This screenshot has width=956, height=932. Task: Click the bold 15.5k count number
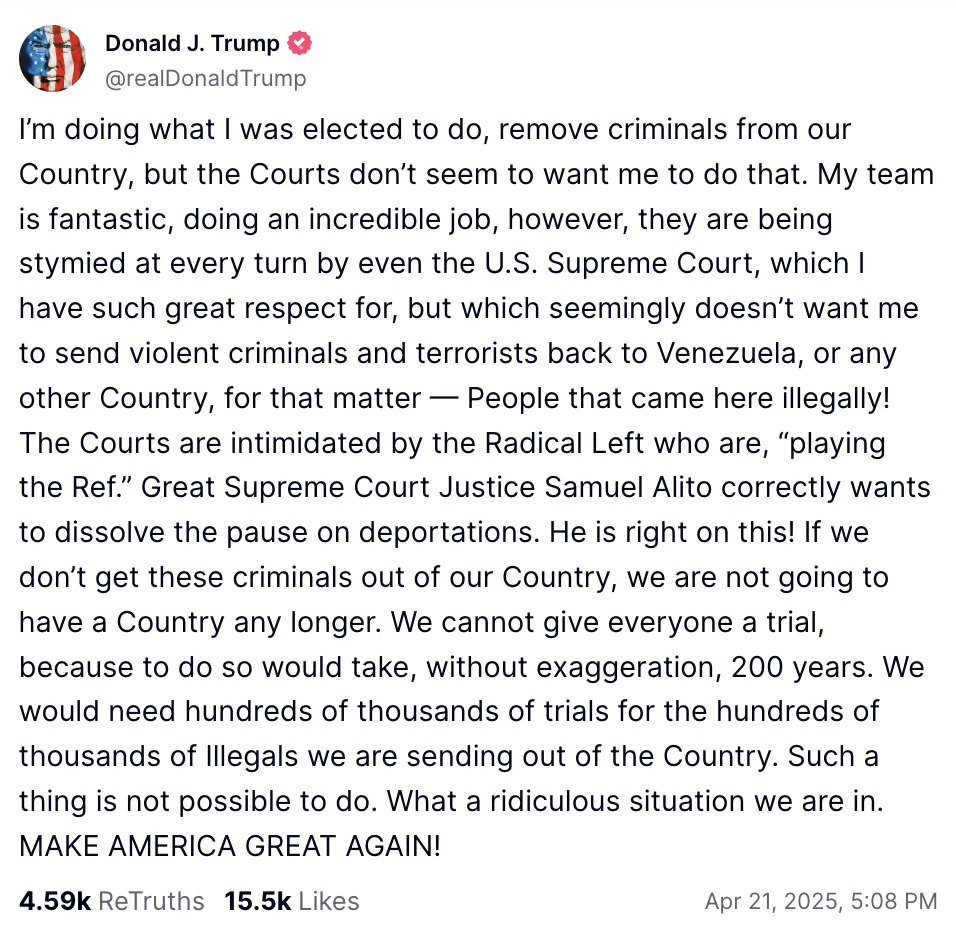click(257, 901)
